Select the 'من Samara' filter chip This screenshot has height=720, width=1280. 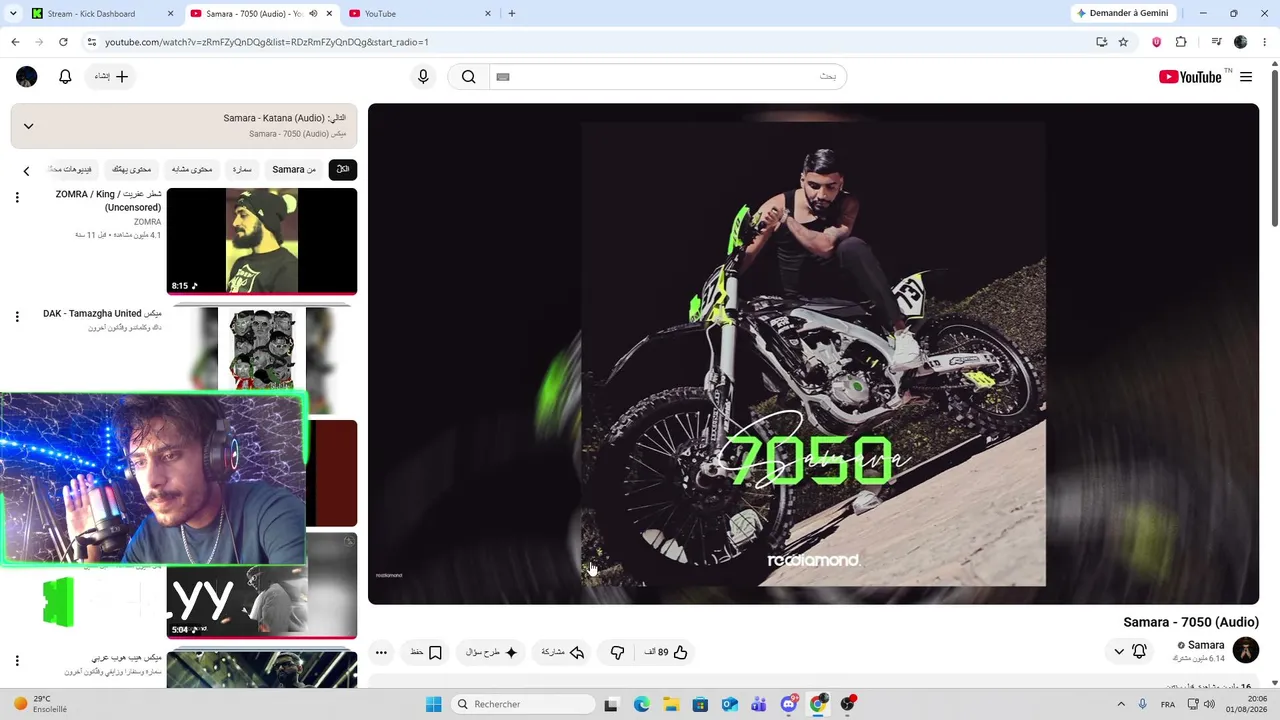point(294,170)
